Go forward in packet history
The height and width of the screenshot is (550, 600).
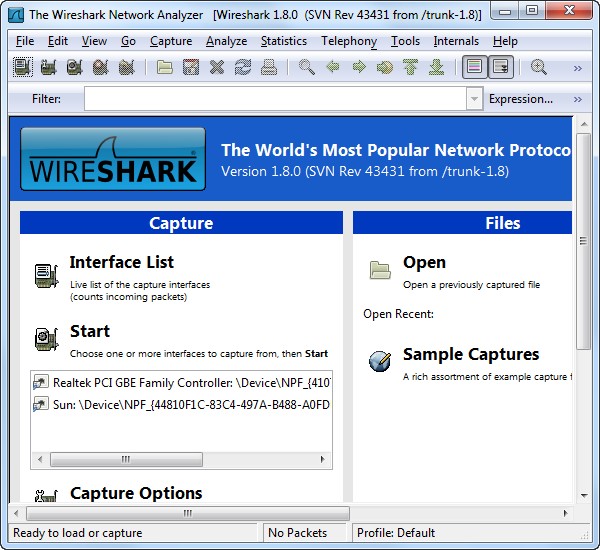(359, 67)
